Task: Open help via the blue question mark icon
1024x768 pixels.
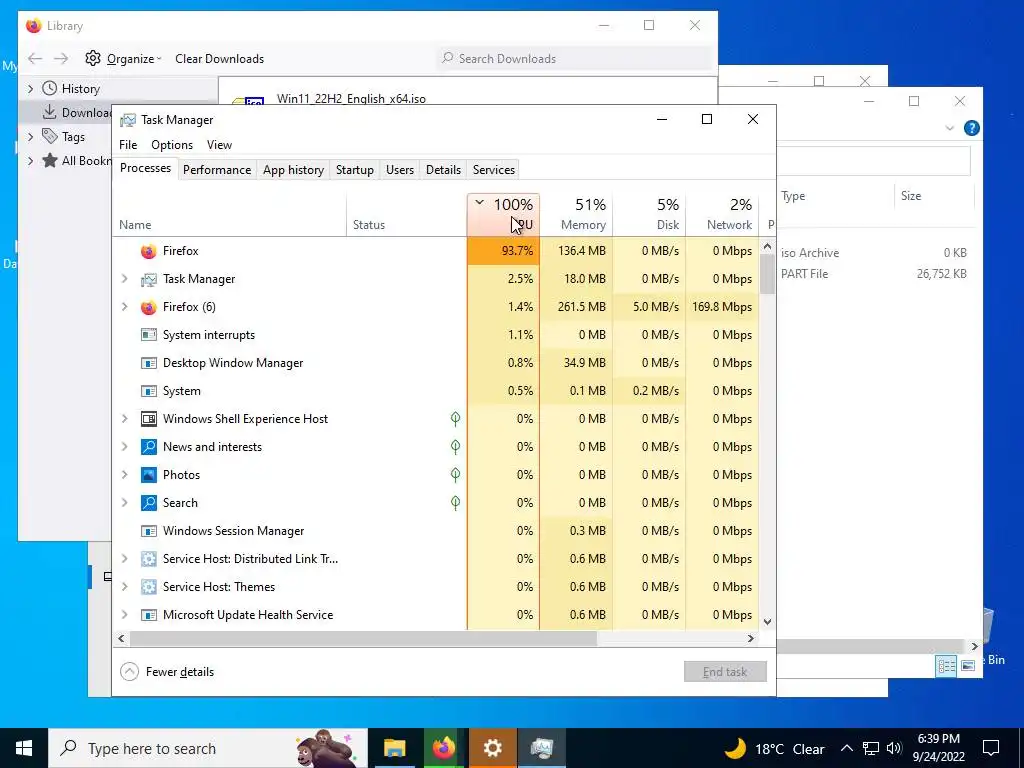Action: click(972, 128)
